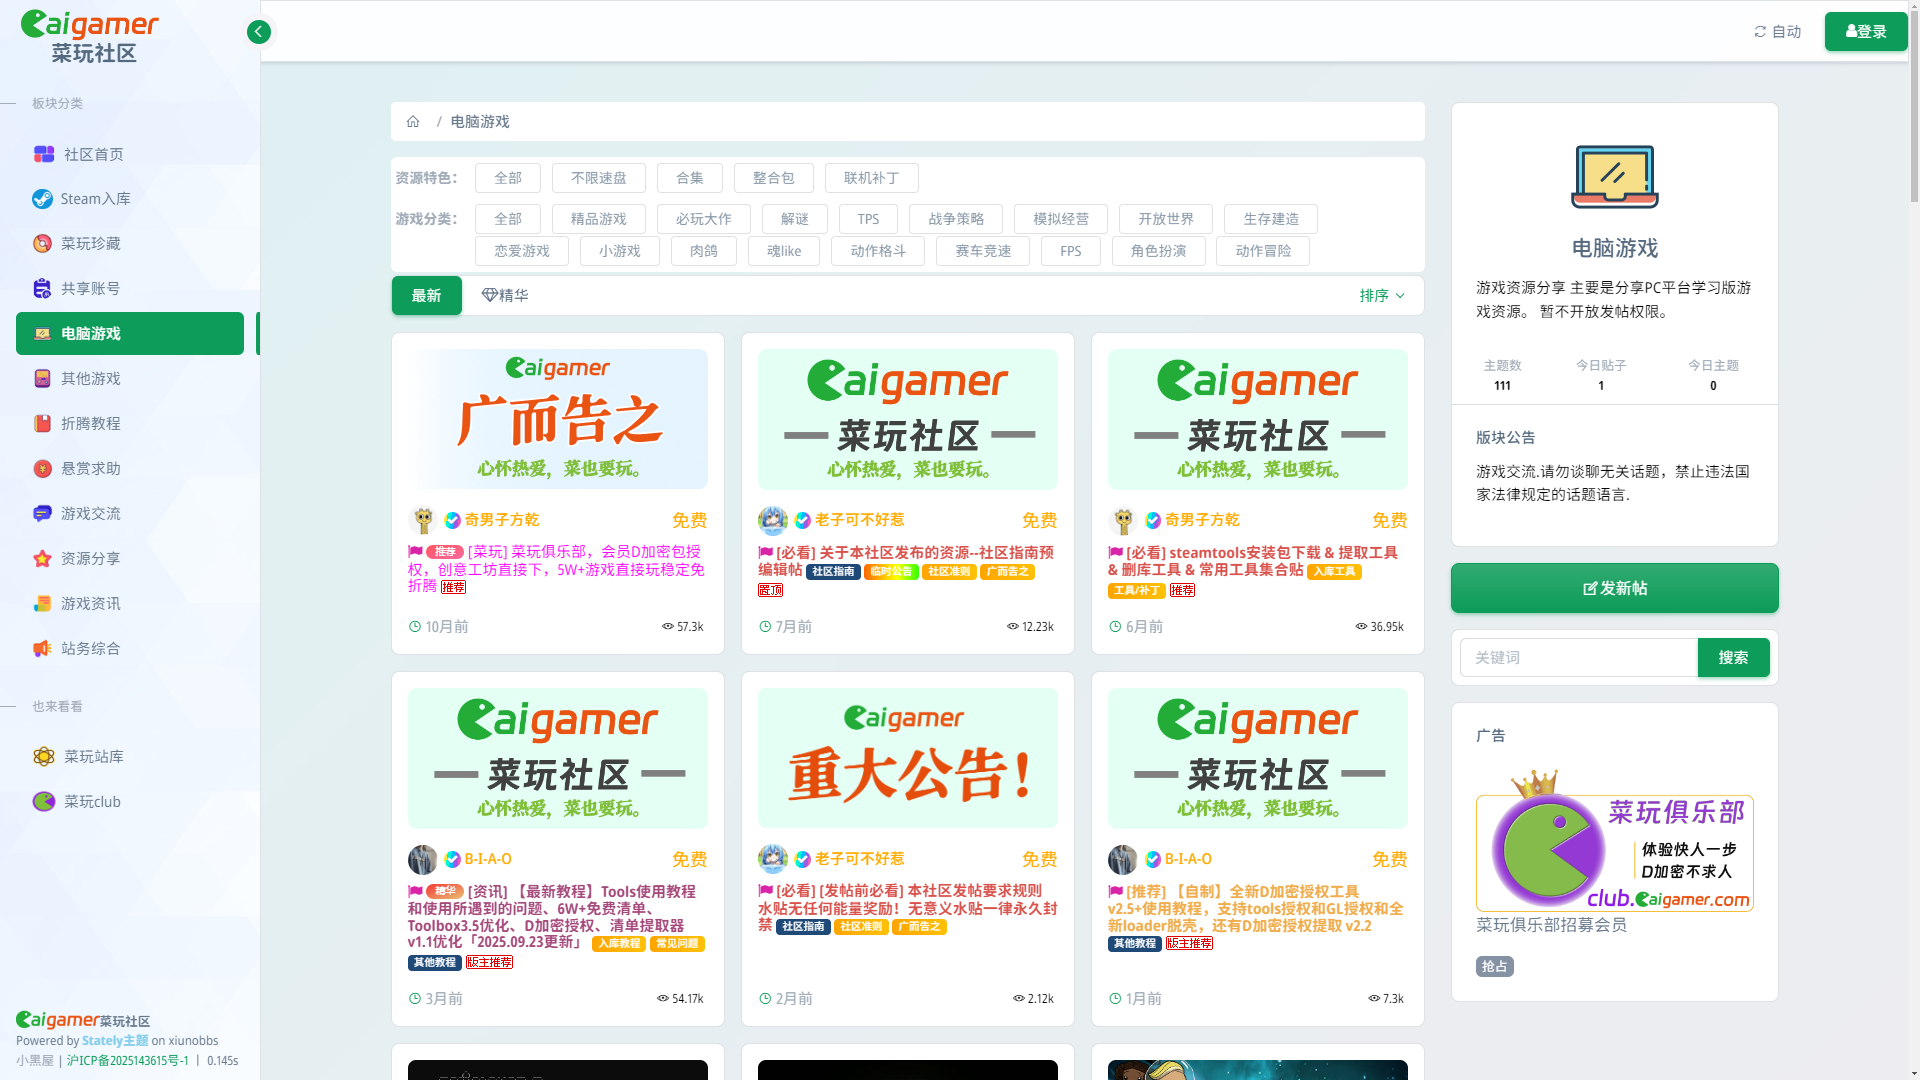The image size is (1920, 1080).
Task: Select the 开放世界 game category filter
Action: coord(1165,219)
